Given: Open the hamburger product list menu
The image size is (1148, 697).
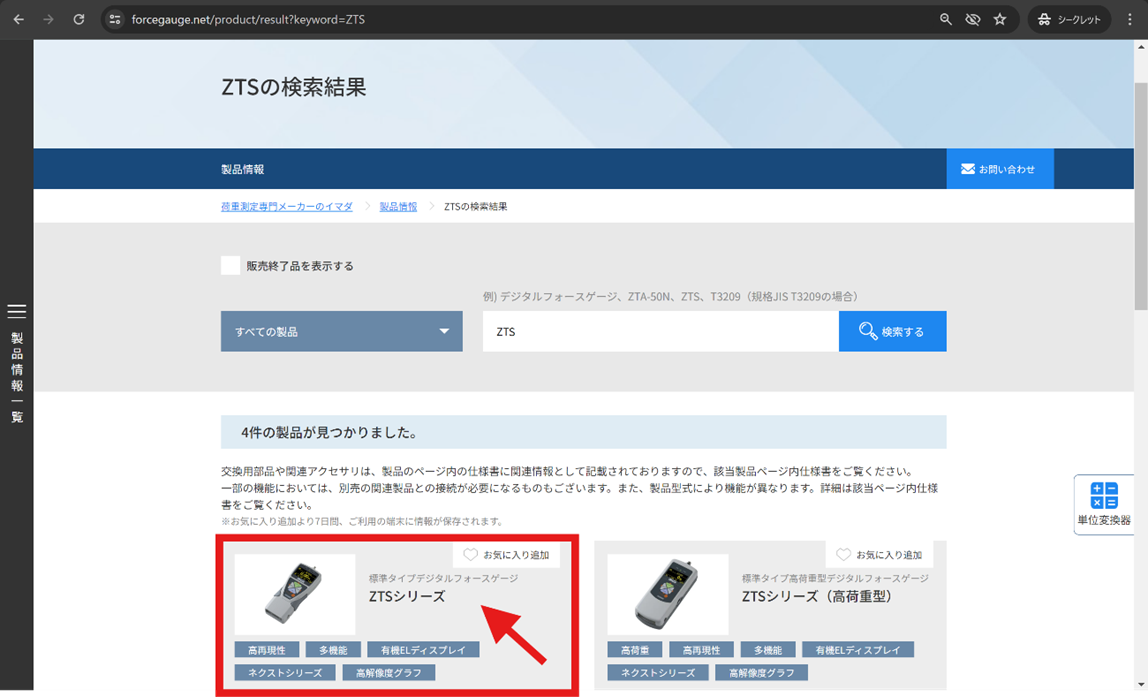Looking at the screenshot, I should click(16, 312).
